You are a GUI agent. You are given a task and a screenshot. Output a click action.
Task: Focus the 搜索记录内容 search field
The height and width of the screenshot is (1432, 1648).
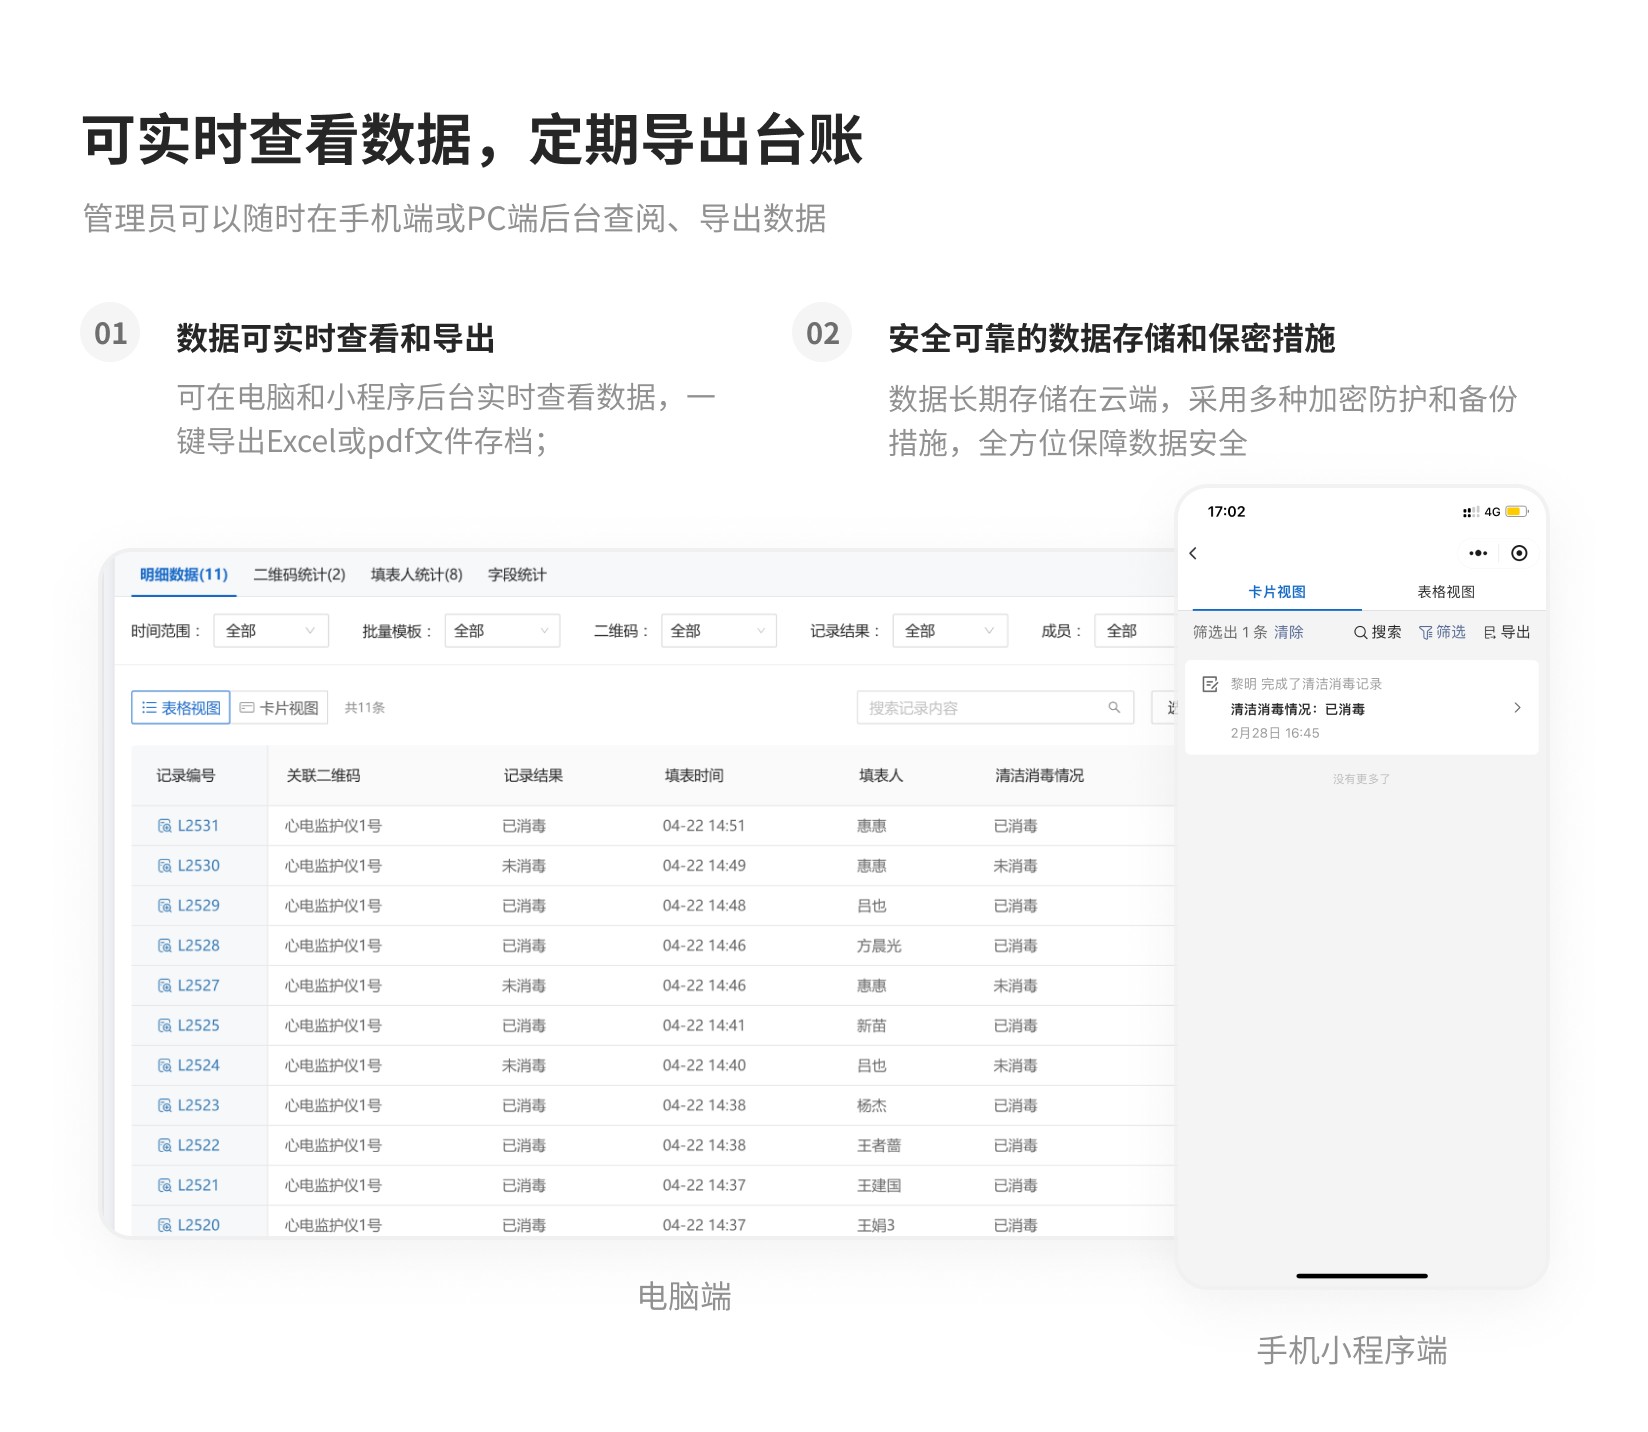pos(995,708)
